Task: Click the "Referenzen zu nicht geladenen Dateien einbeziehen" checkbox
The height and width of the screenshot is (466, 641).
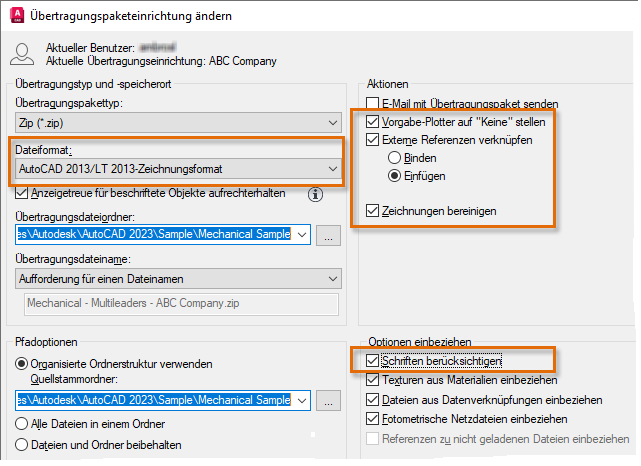Action: pos(372,439)
